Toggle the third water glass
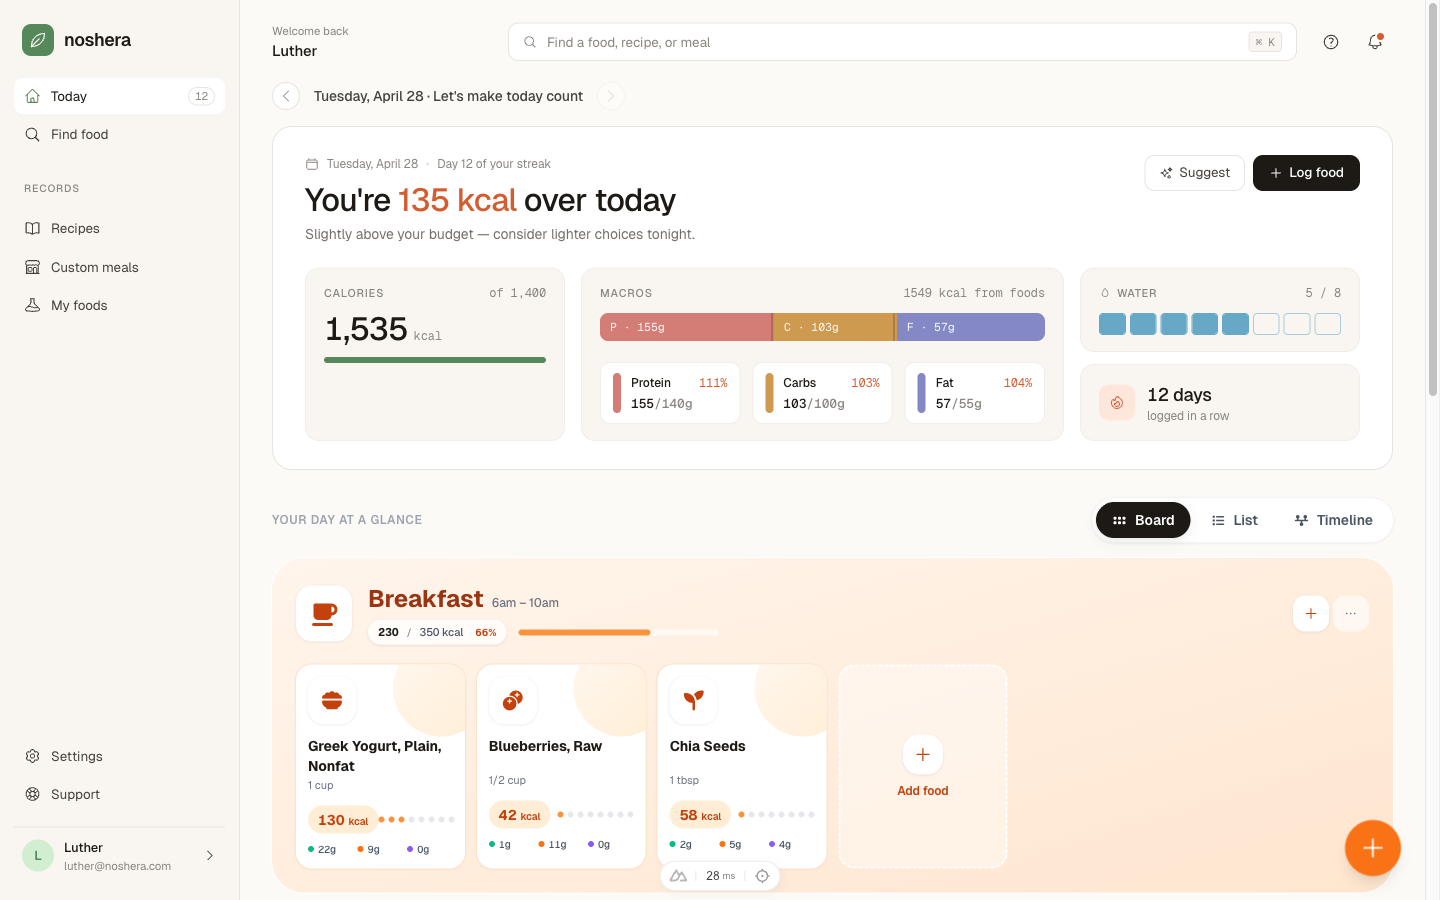The width and height of the screenshot is (1440, 900). (1174, 324)
